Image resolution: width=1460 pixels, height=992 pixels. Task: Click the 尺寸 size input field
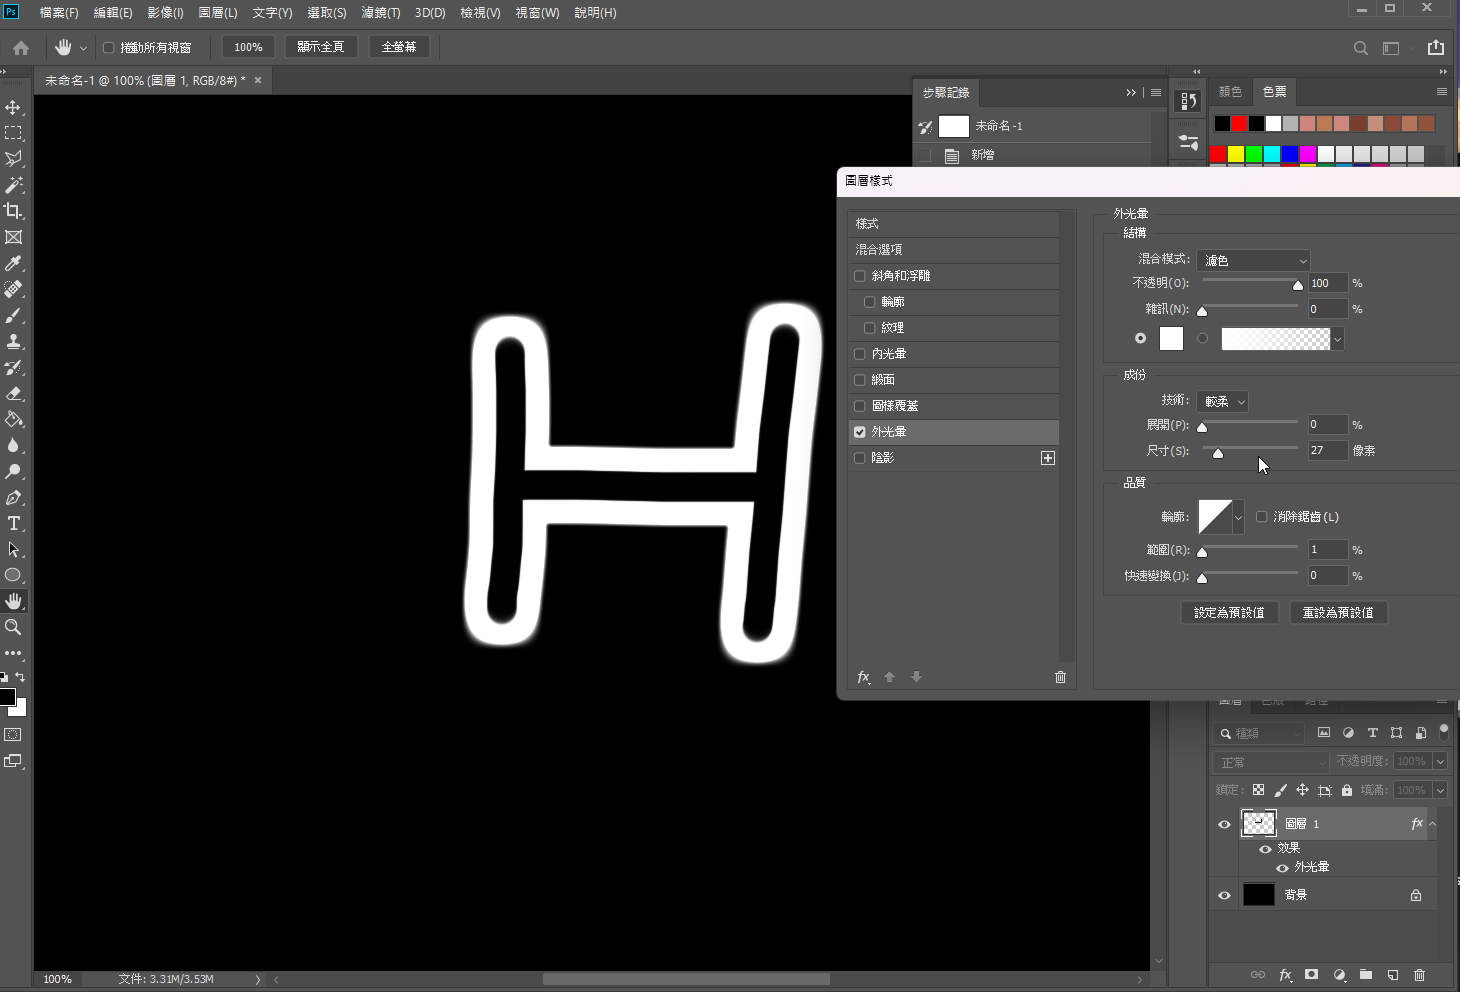tap(1327, 451)
